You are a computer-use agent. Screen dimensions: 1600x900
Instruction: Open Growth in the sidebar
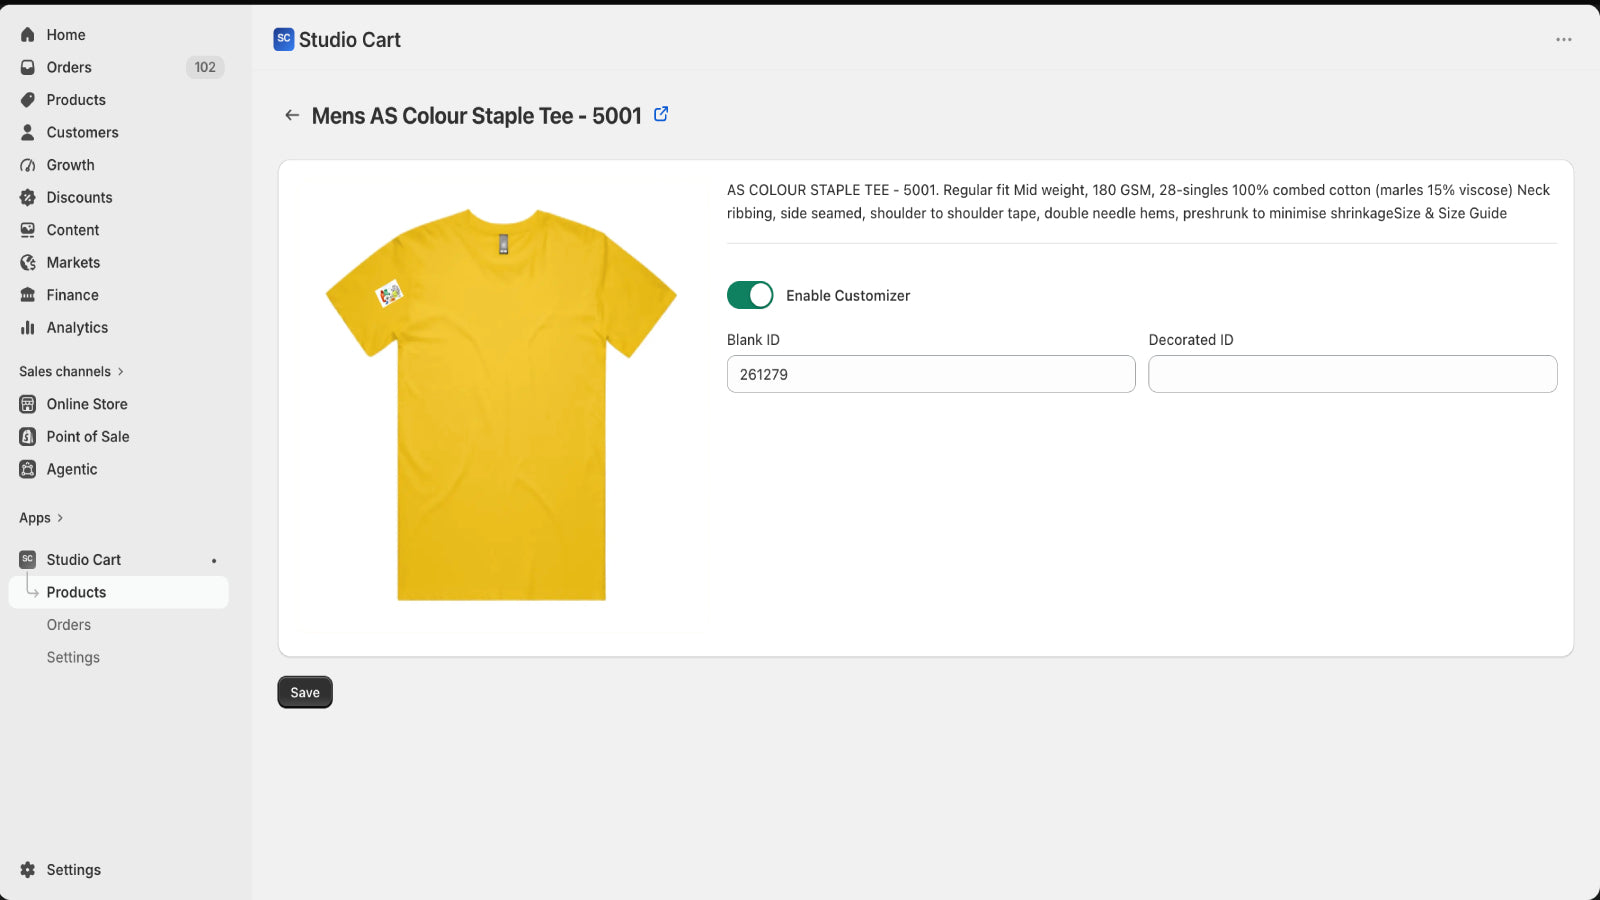(x=70, y=165)
